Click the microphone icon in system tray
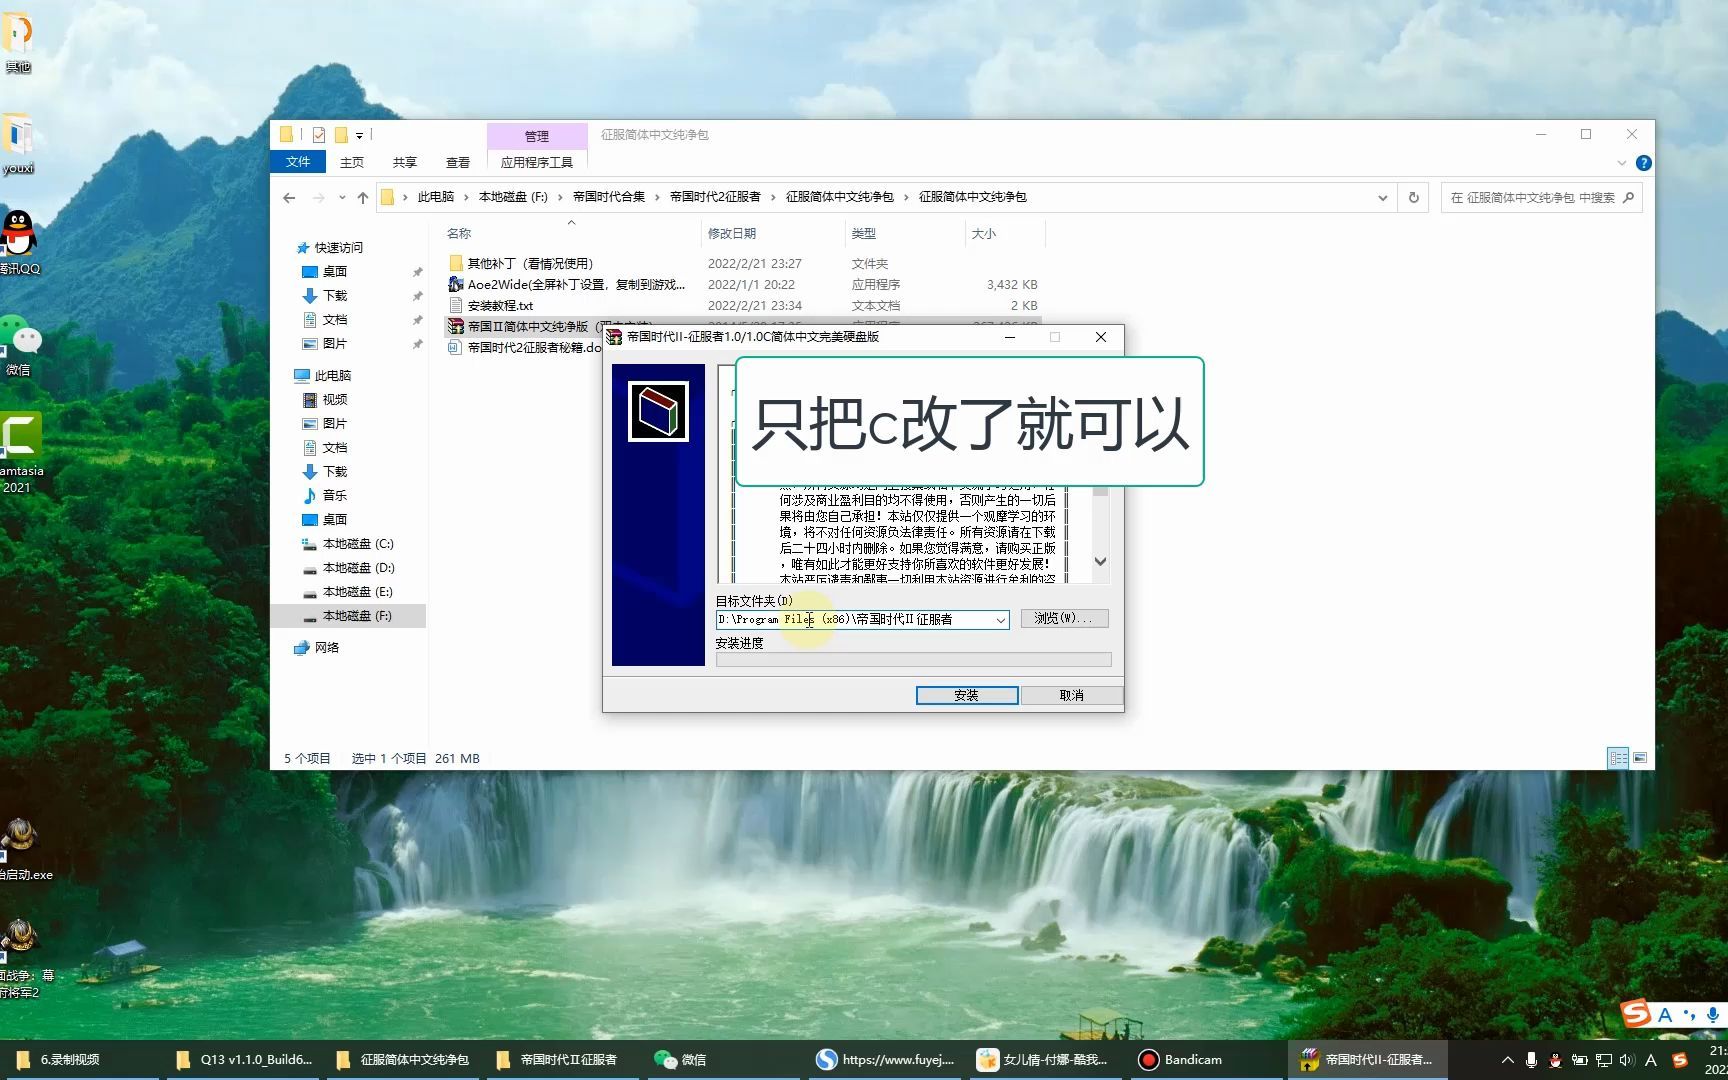This screenshot has width=1728, height=1080. 1531,1060
